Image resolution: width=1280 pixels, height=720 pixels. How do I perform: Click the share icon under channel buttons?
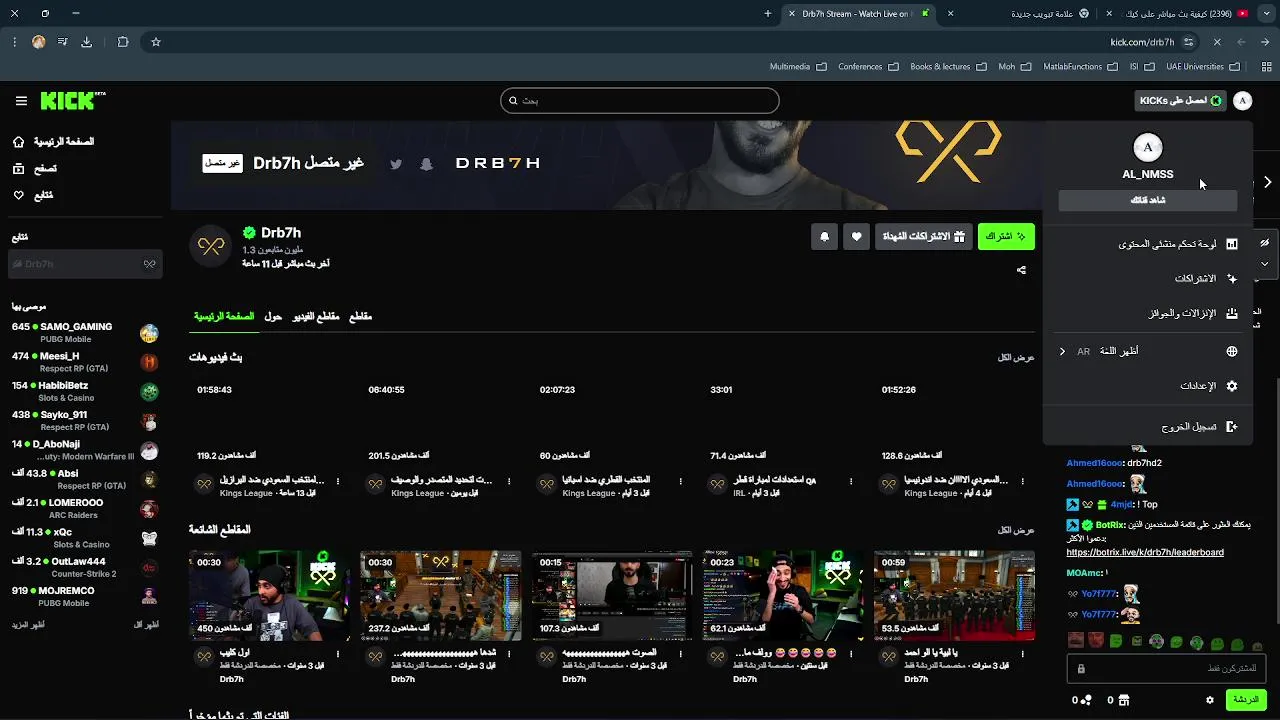pyautogui.click(x=1021, y=270)
